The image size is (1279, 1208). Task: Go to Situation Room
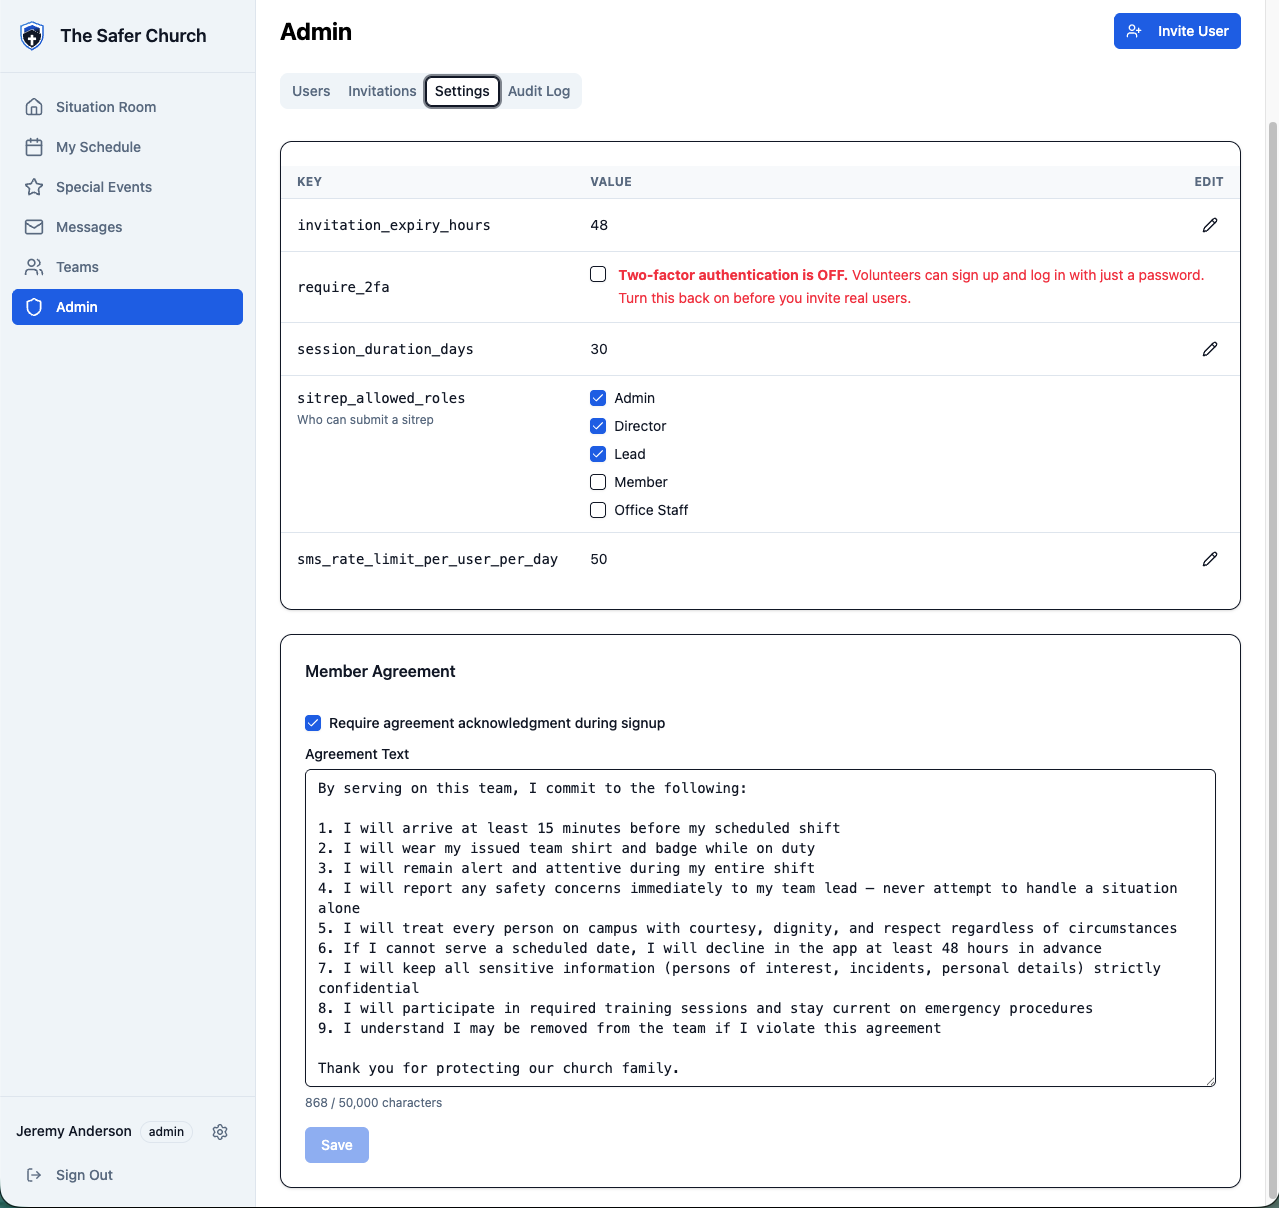click(127, 107)
